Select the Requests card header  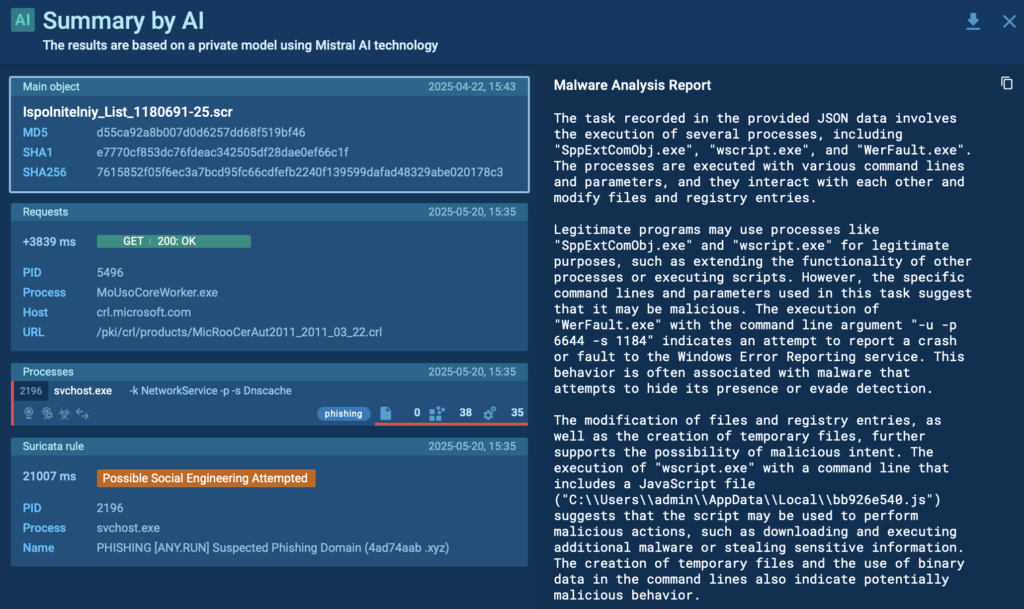(x=269, y=212)
